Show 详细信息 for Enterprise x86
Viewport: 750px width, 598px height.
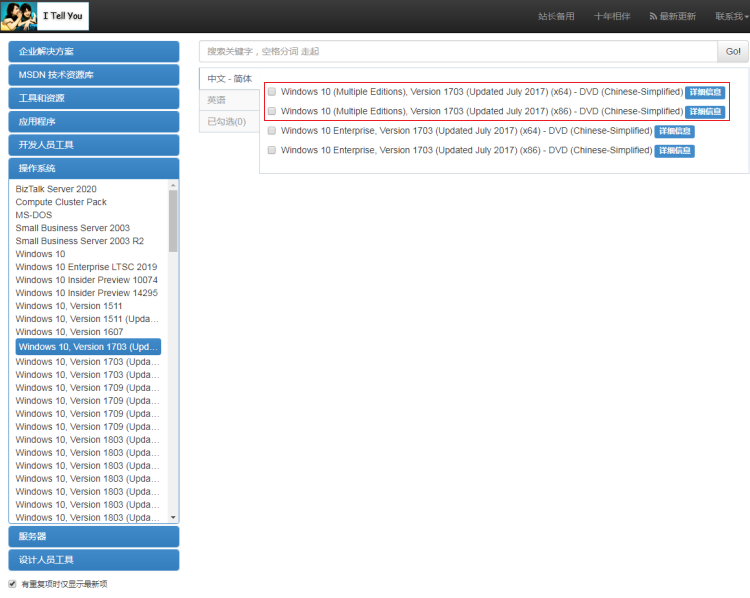674,151
